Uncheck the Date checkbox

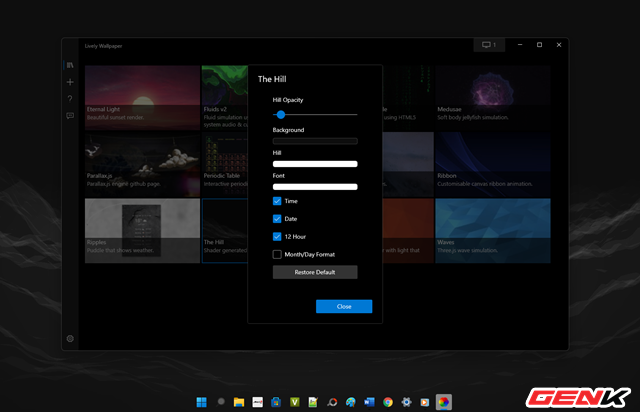point(277,219)
